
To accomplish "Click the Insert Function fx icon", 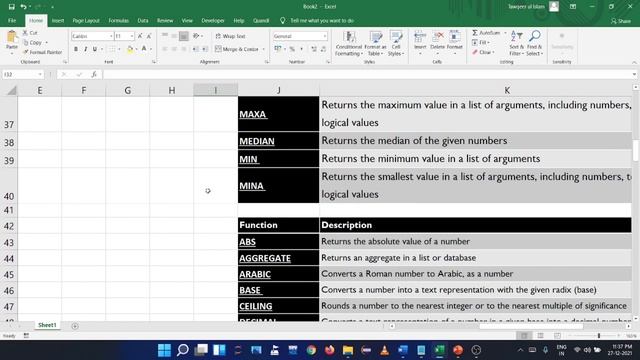I will tap(94, 74).
